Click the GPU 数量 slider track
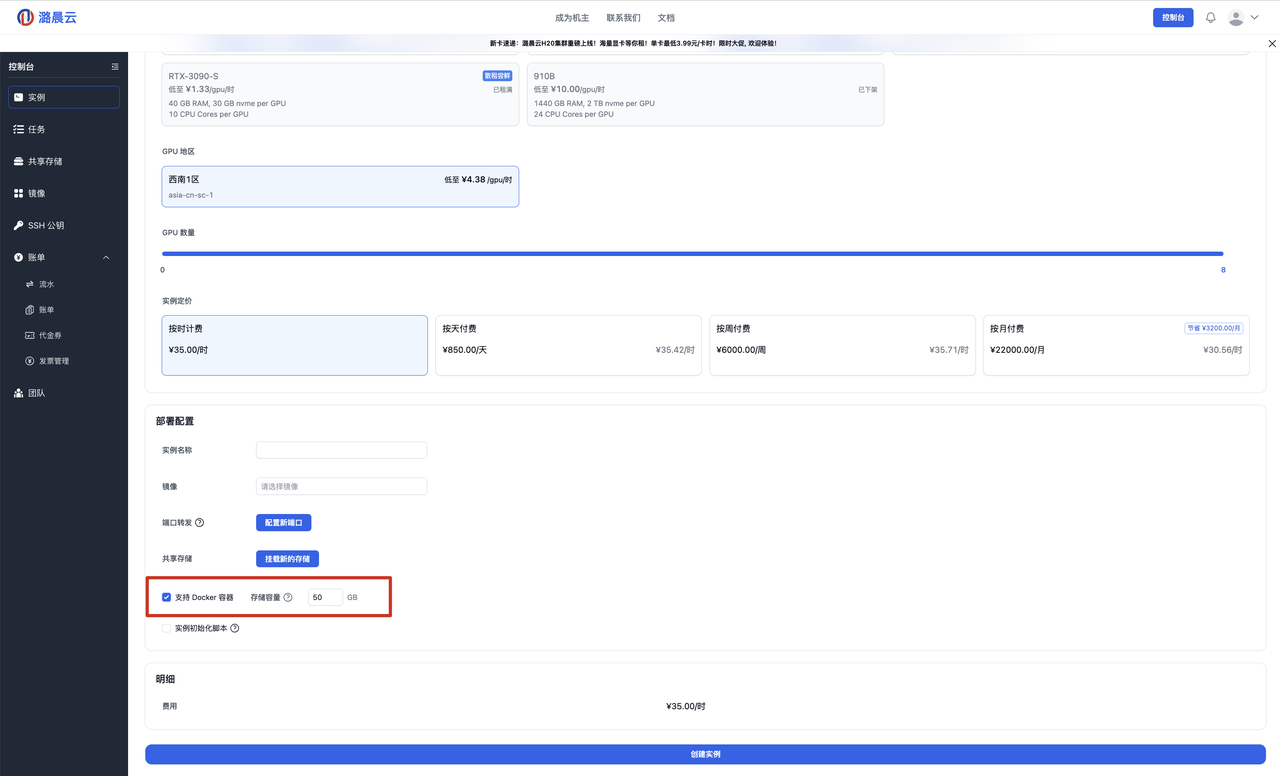 coord(692,254)
